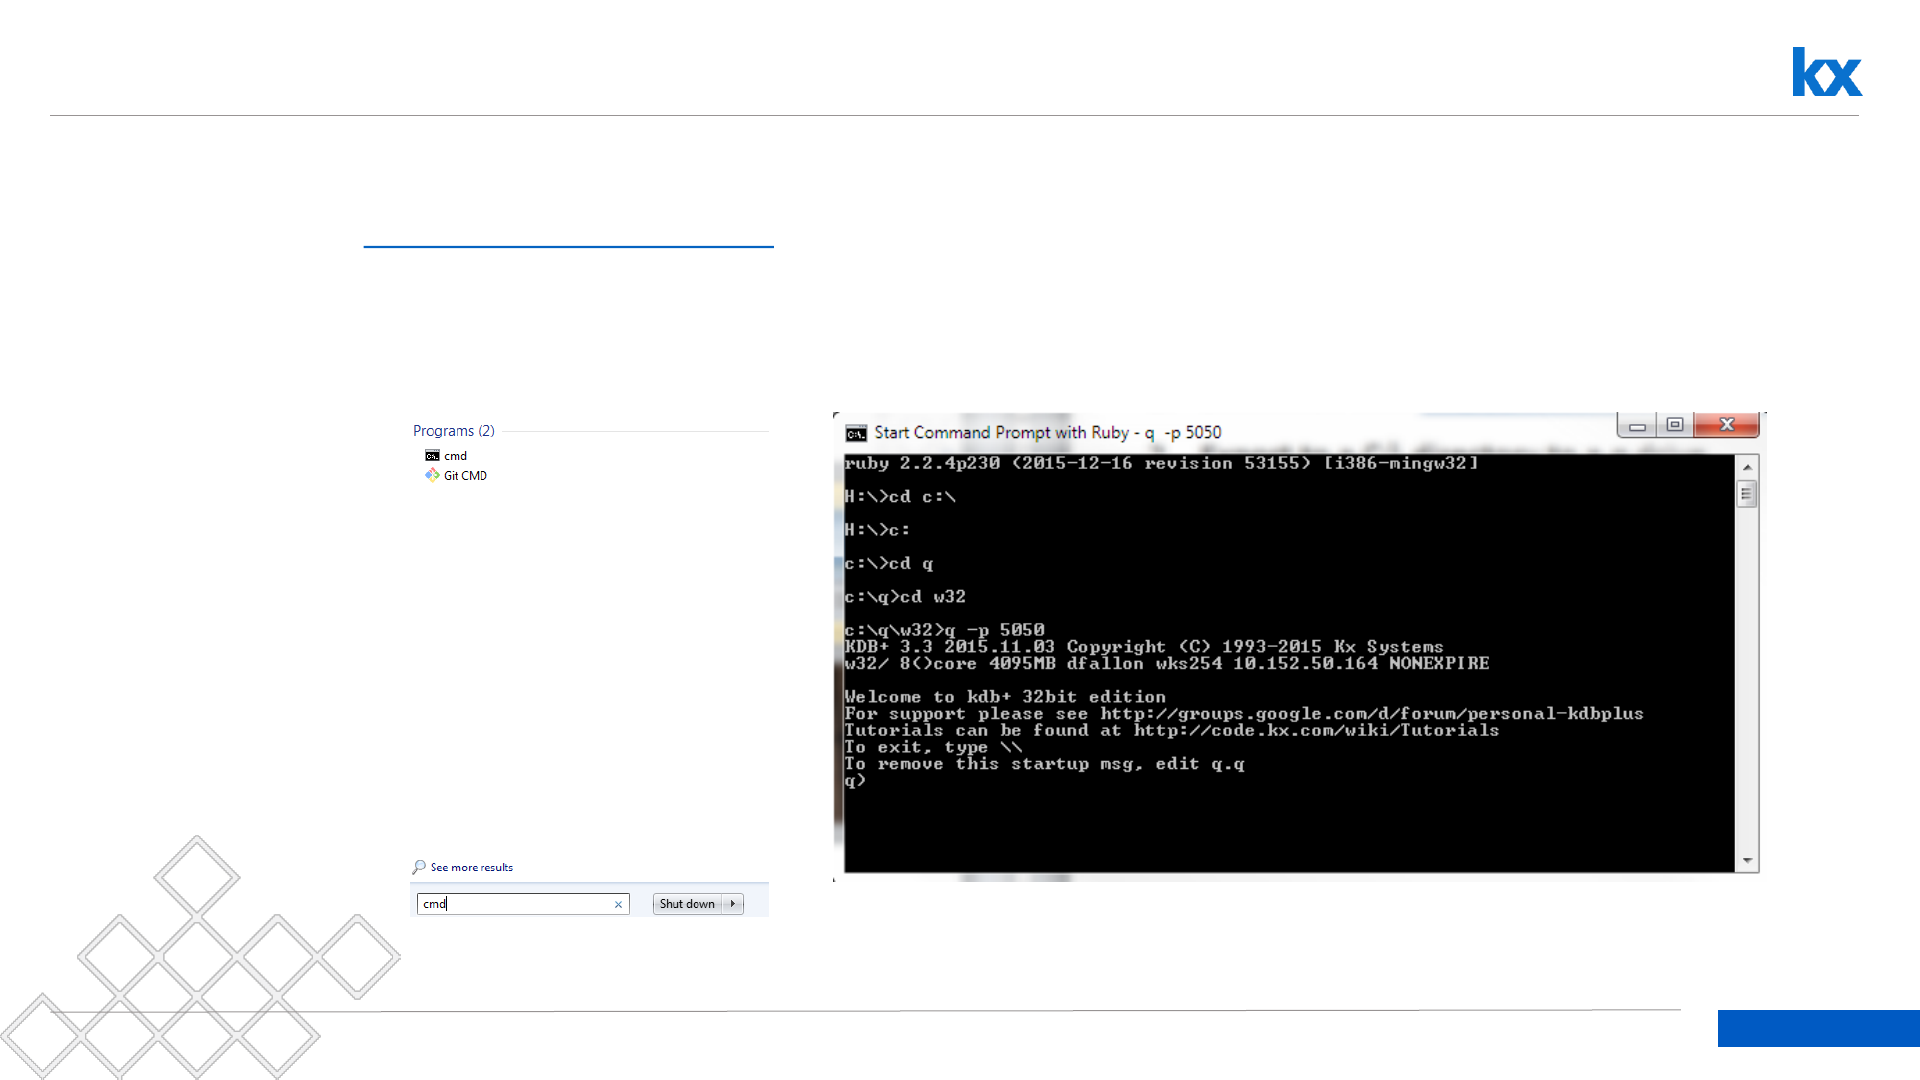Launch the Git CMD program icon
Image resolution: width=1920 pixels, height=1080 pixels.
click(x=432, y=475)
